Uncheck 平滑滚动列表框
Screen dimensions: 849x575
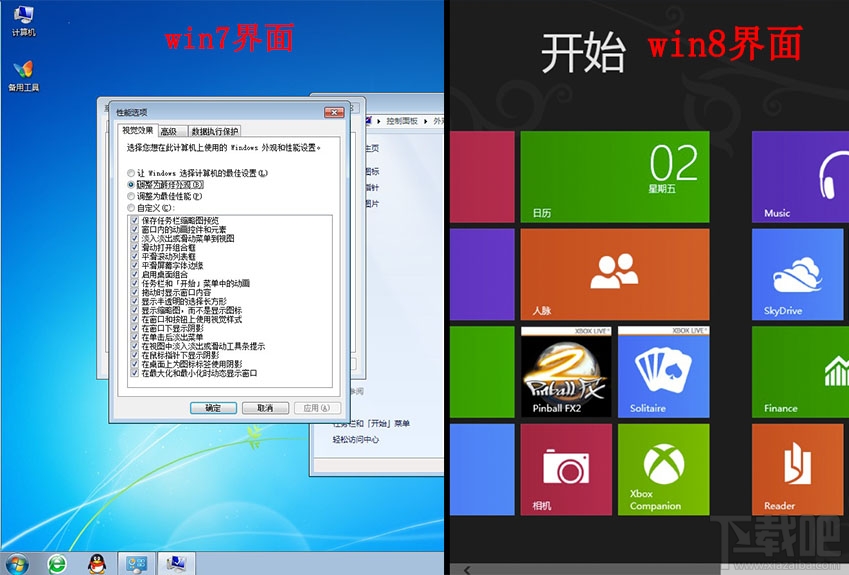[x=135, y=257]
